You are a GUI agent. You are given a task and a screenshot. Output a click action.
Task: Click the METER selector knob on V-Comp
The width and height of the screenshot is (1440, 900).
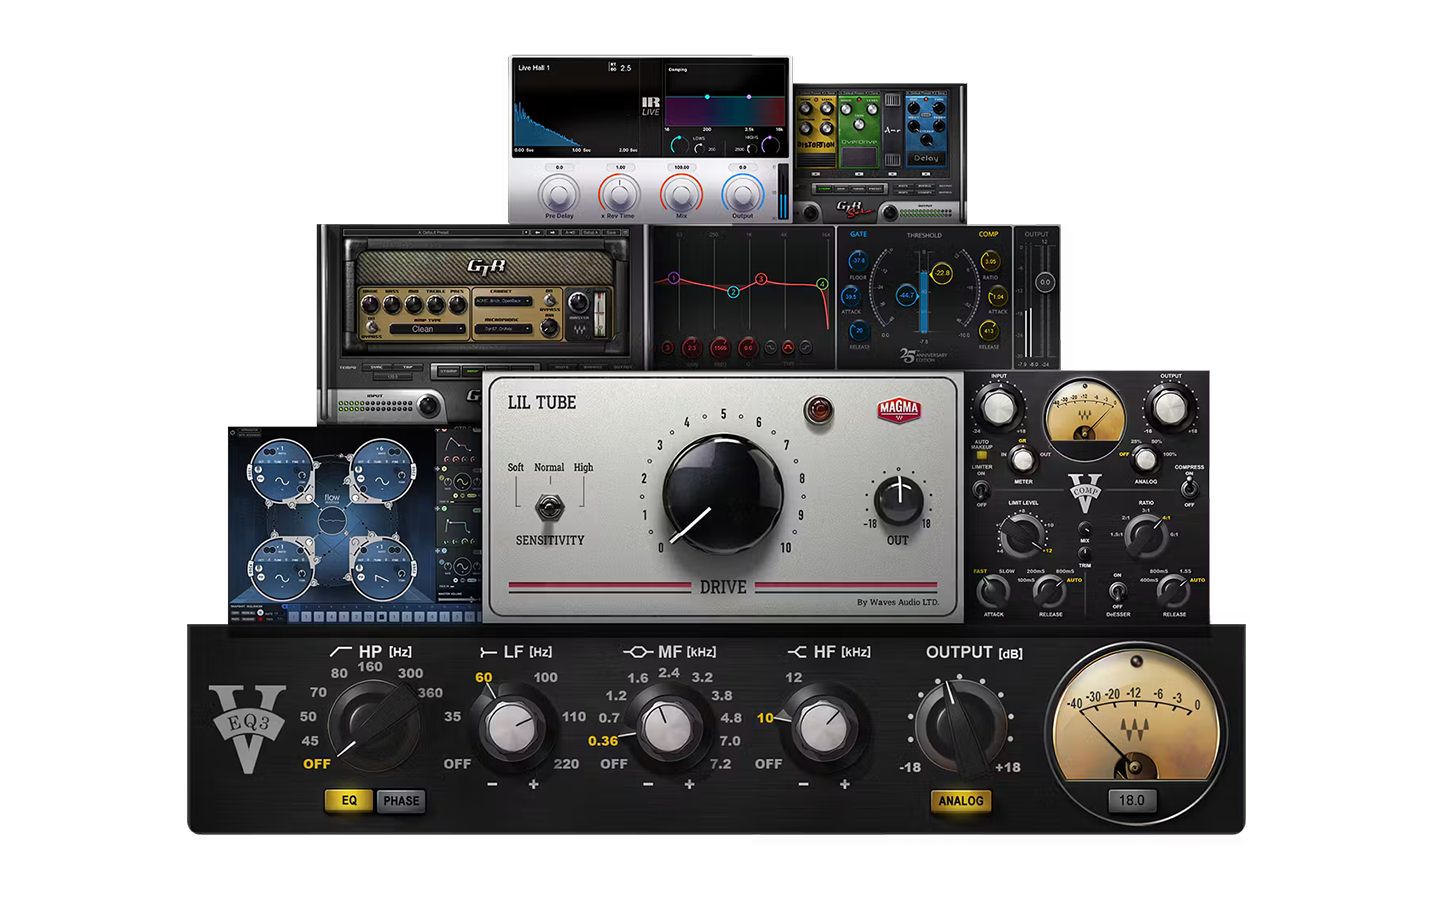(1022, 460)
